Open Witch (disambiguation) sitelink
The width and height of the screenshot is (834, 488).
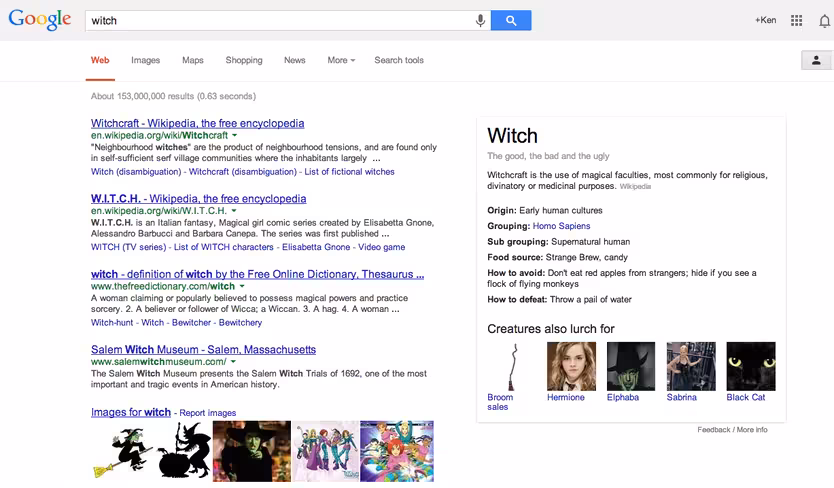(x=136, y=172)
